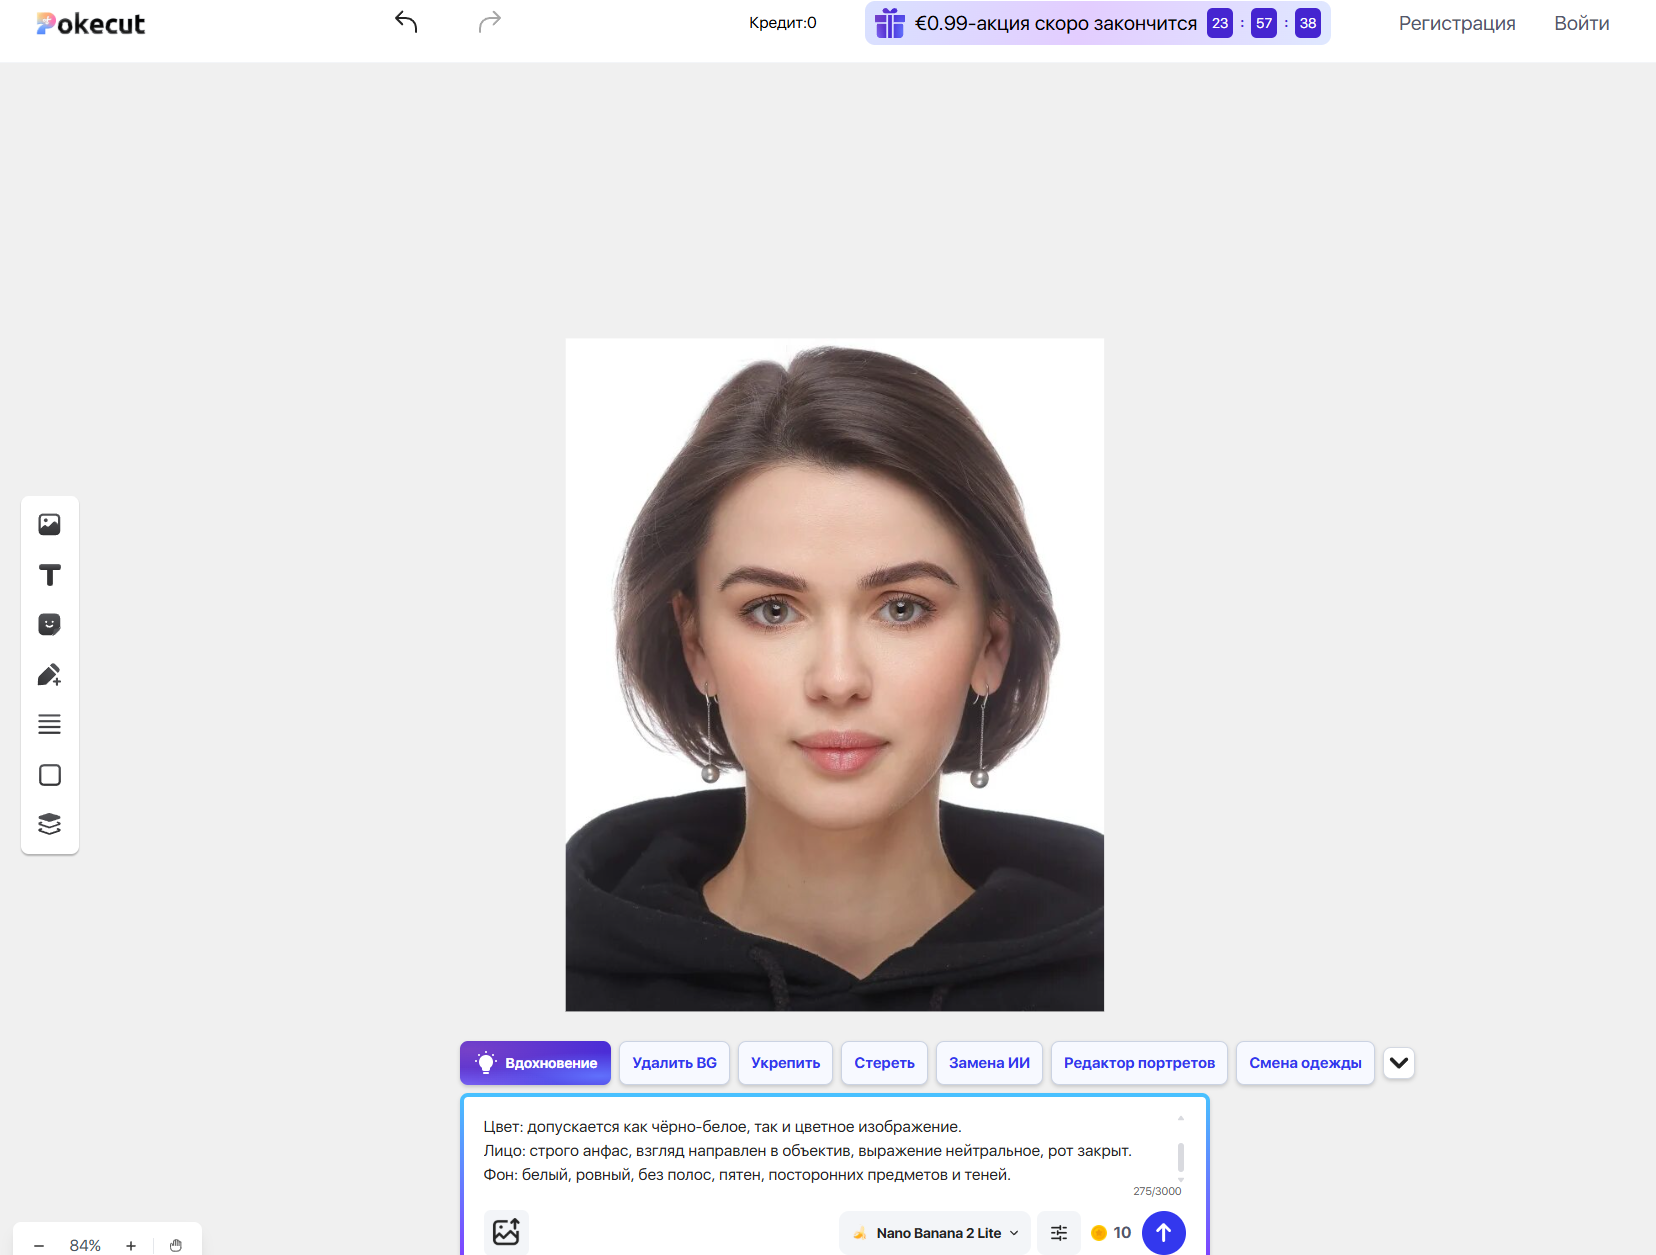The image size is (1656, 1255).
Task: Click the redo arrow
Action: pos(489,22)
